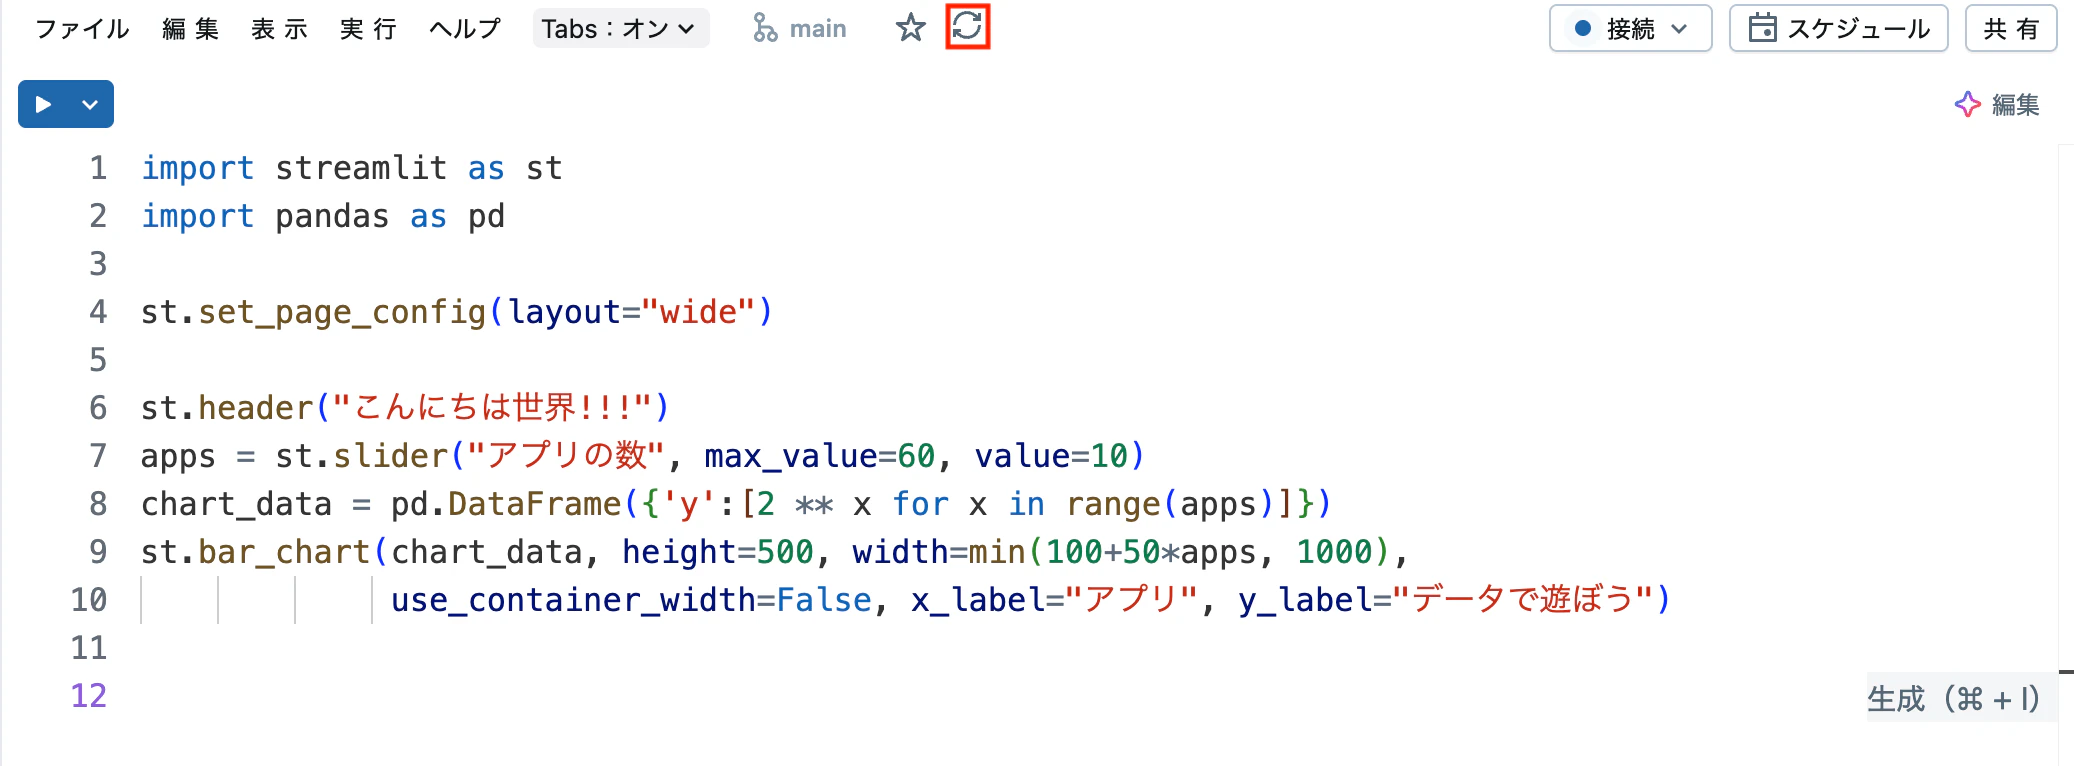2074x766 pixels.
Task: Click the "アプリの数" string
Action: tap(566, 456)
